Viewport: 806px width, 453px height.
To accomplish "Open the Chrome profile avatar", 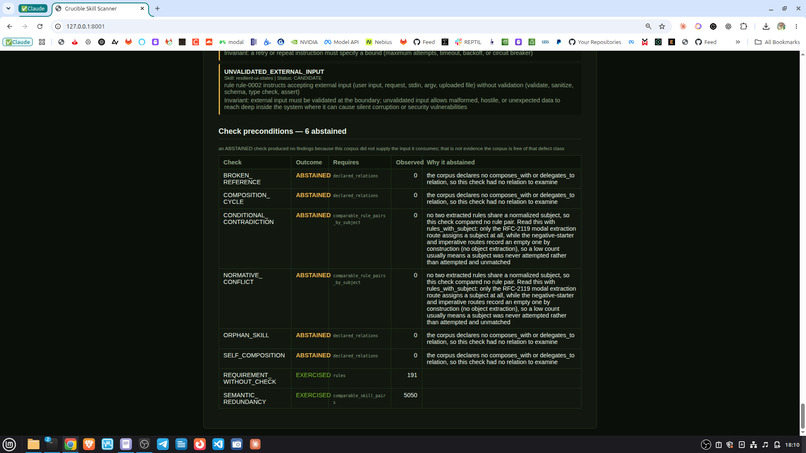I will point(781,26).
